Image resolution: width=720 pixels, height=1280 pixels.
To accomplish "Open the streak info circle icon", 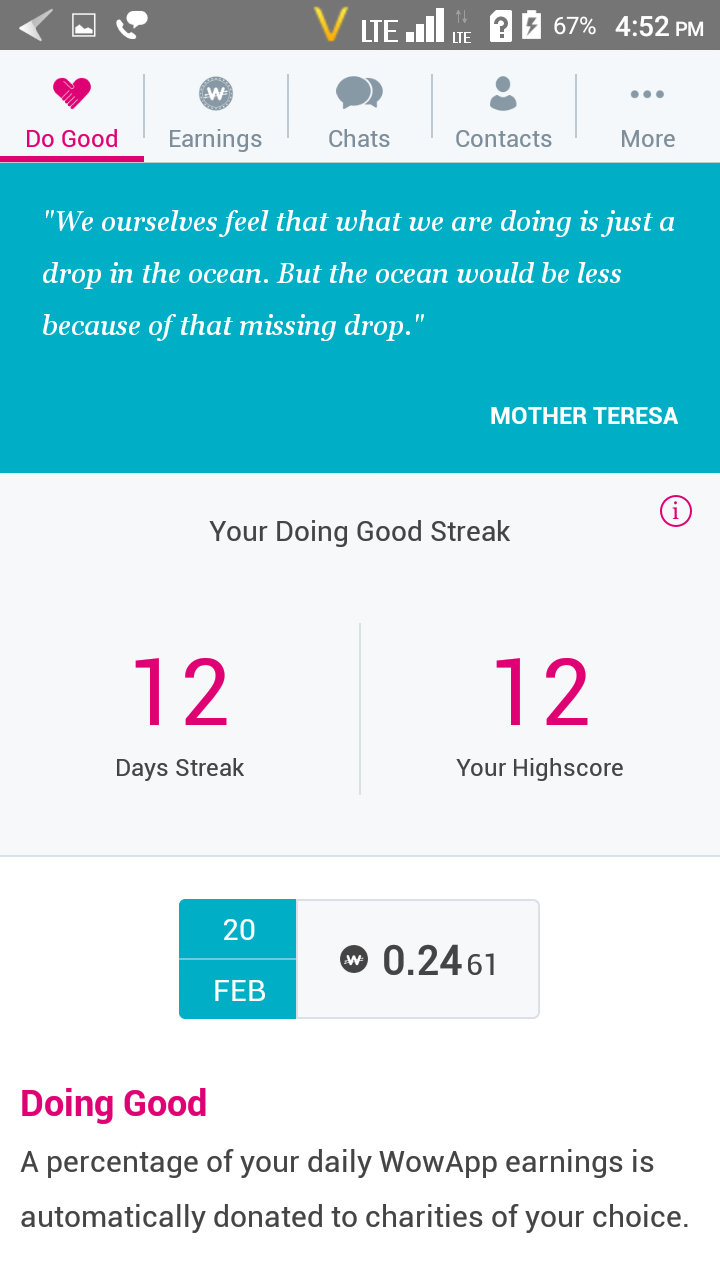I will (x=676, y=512).
